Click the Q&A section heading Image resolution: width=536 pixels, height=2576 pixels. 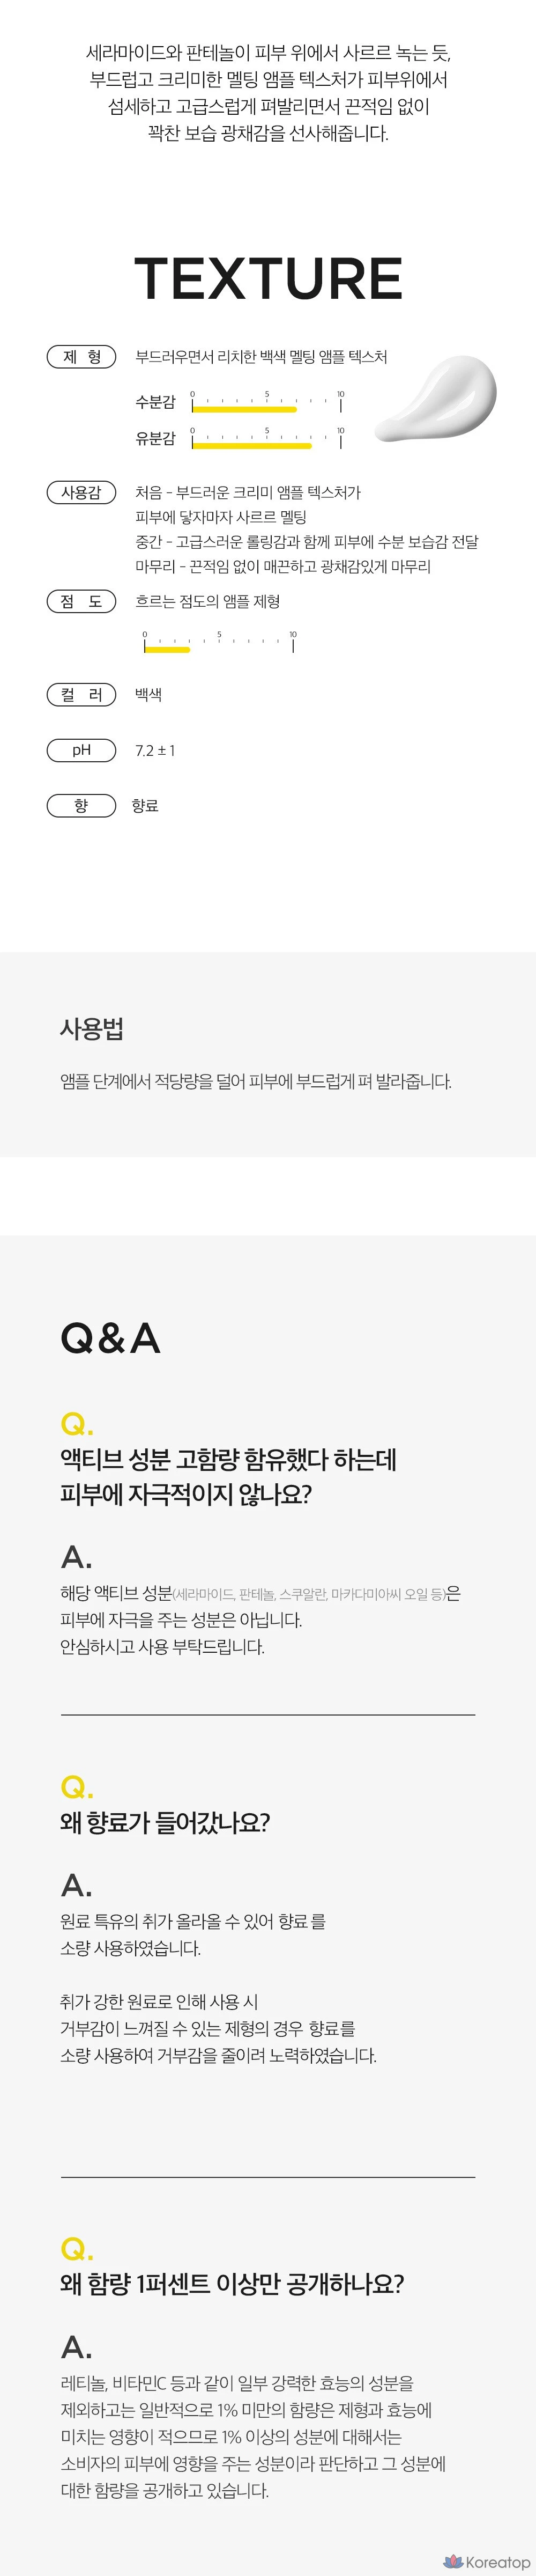(x=110, y=1338)
